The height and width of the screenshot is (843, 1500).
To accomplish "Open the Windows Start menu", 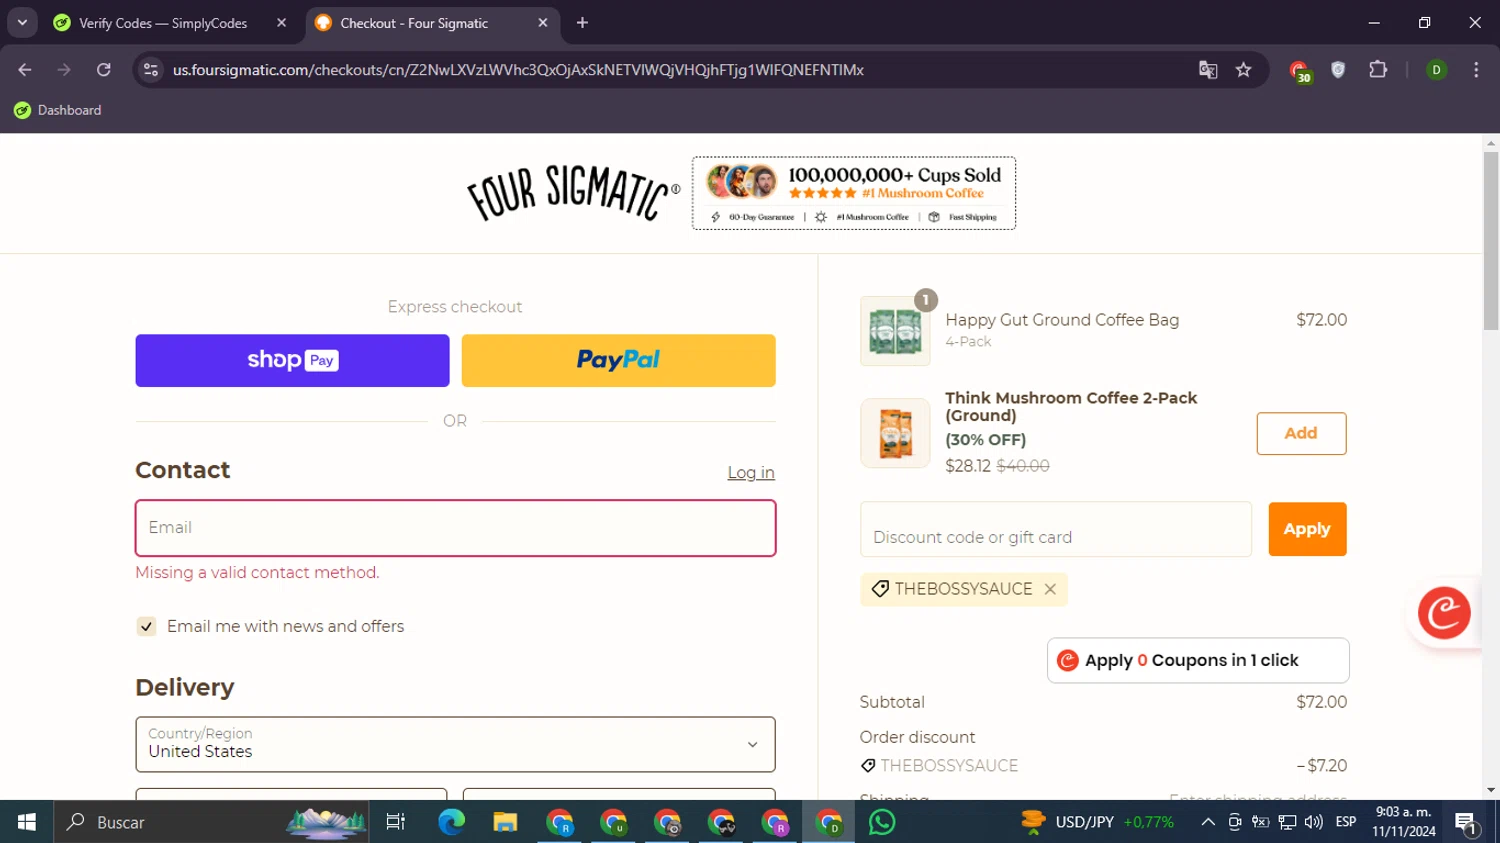I will coord(27,822).
